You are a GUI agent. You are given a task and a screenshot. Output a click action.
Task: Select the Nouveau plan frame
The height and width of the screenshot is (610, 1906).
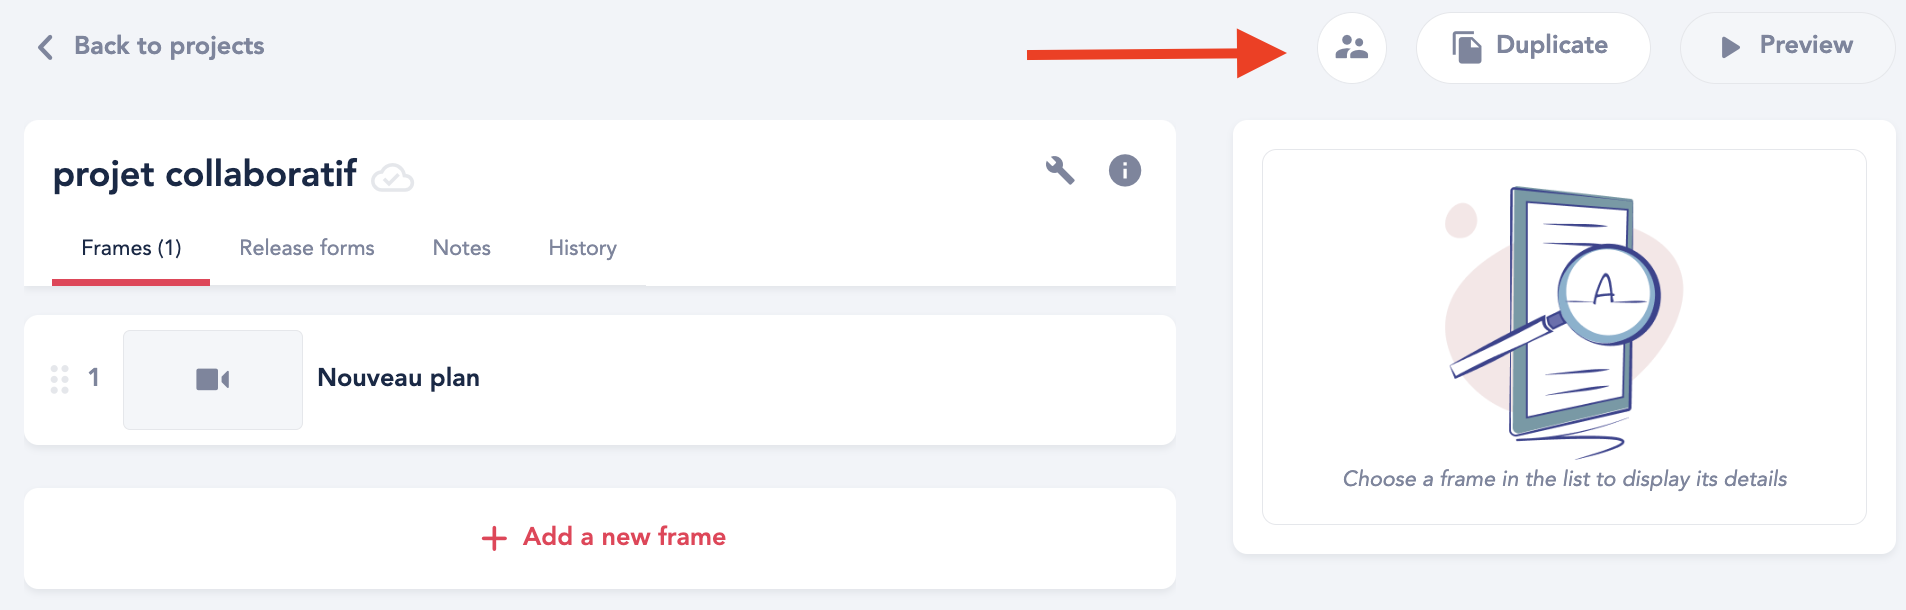tap(600, 380)
